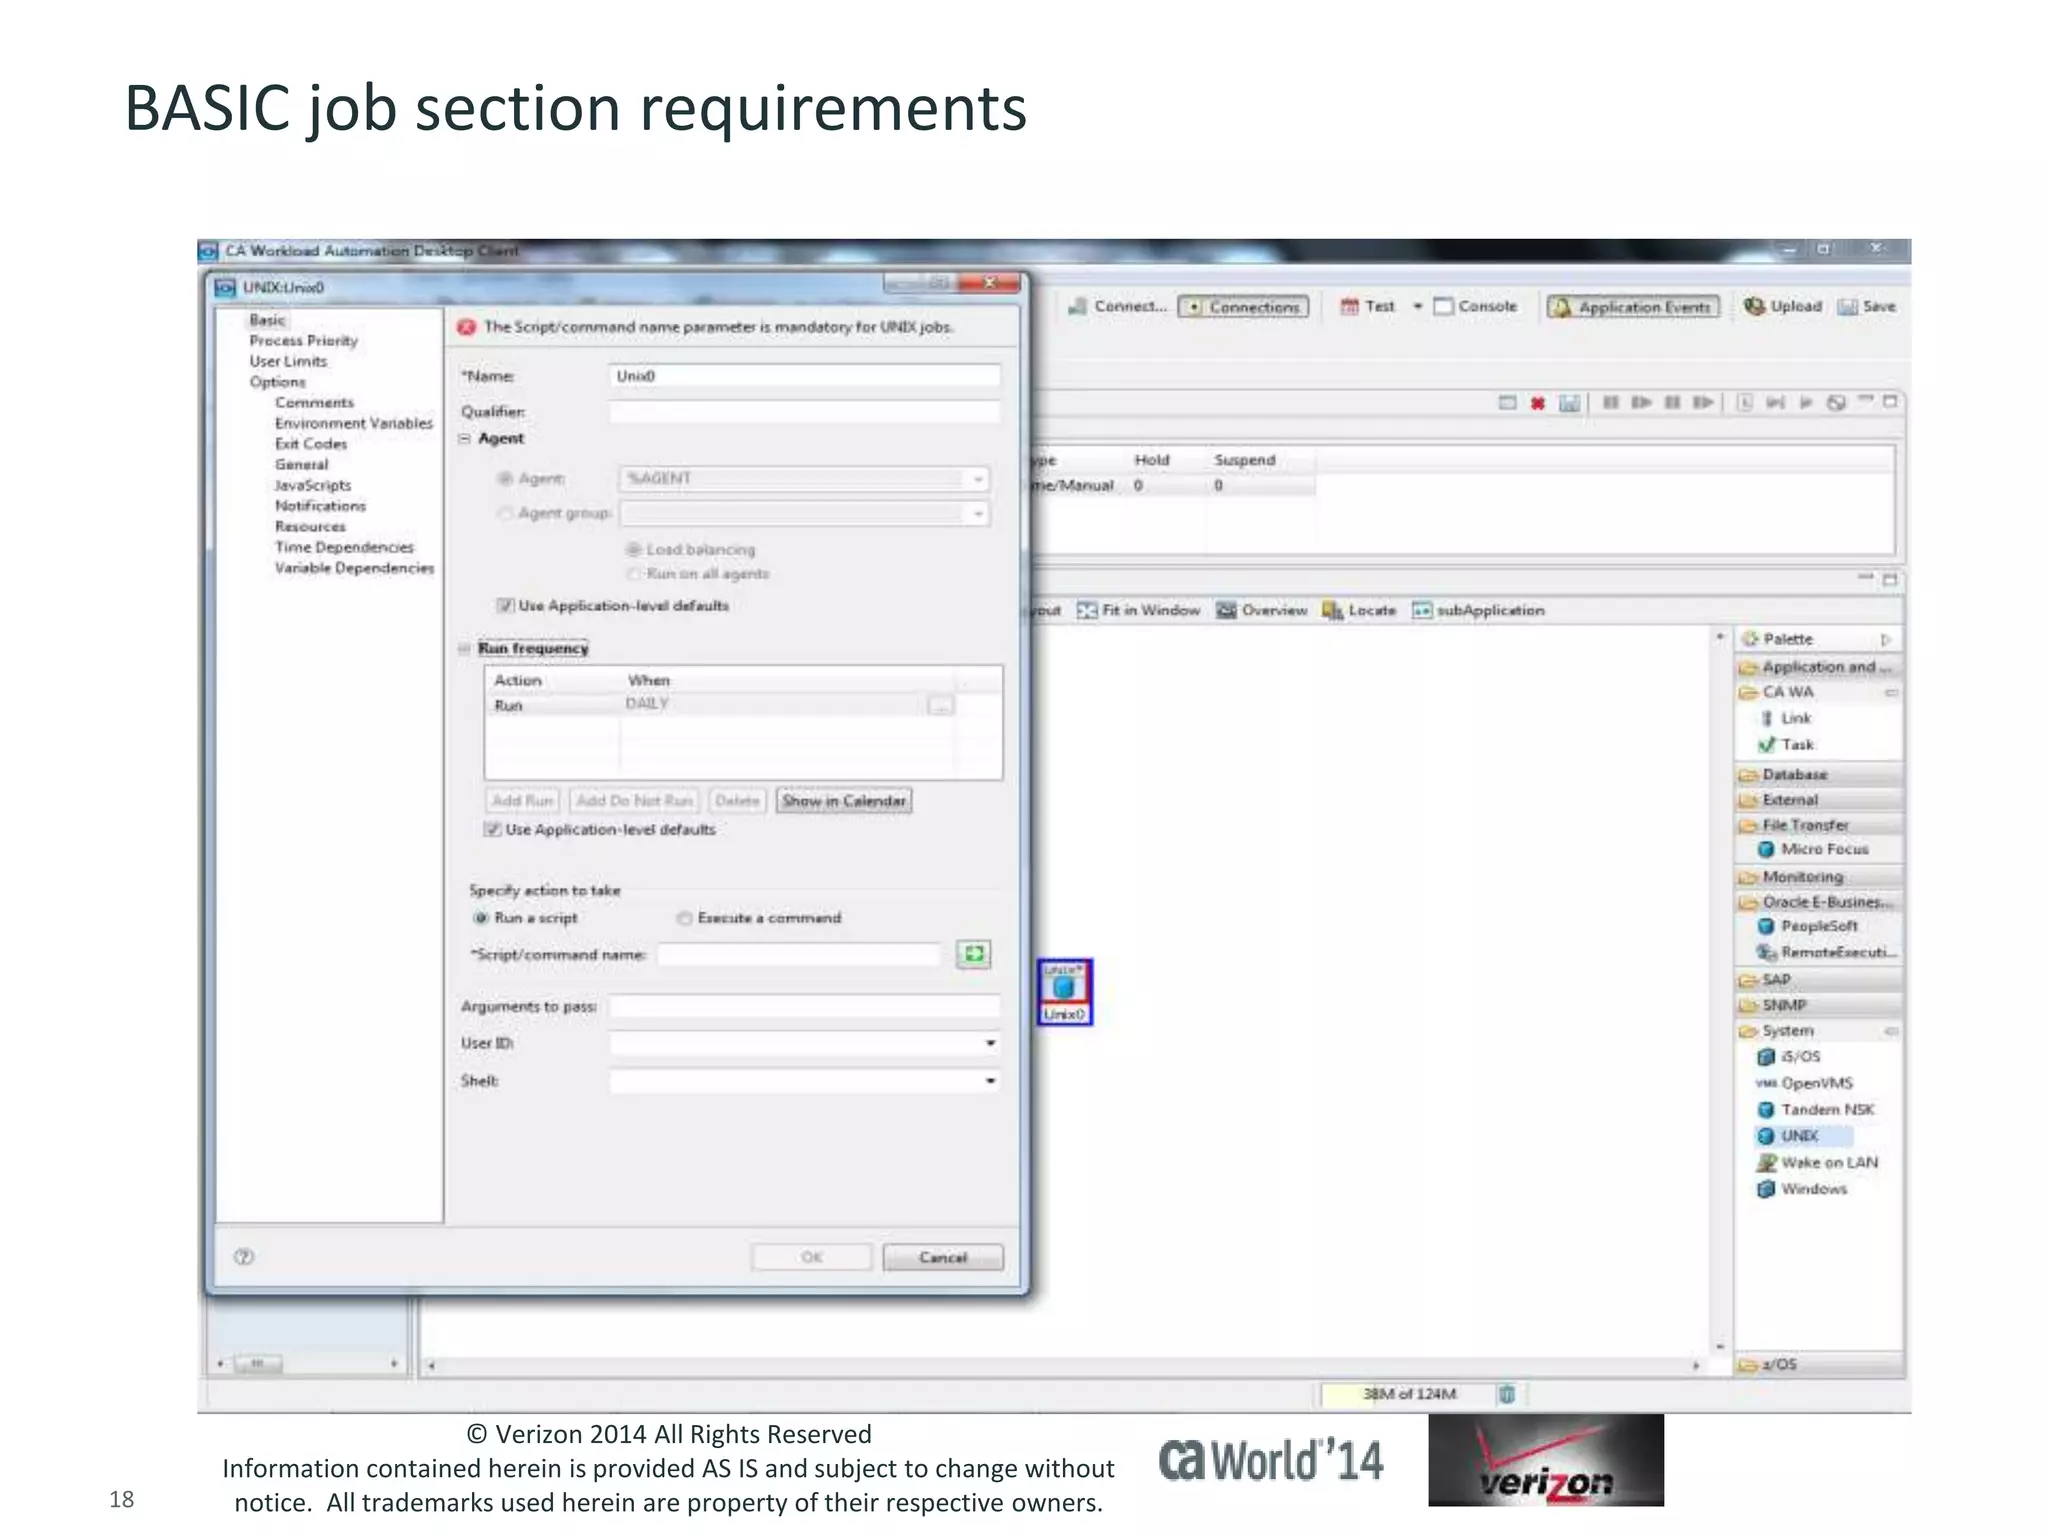
Task: Click the Connections toolbar button
Action: (1244, 306)
